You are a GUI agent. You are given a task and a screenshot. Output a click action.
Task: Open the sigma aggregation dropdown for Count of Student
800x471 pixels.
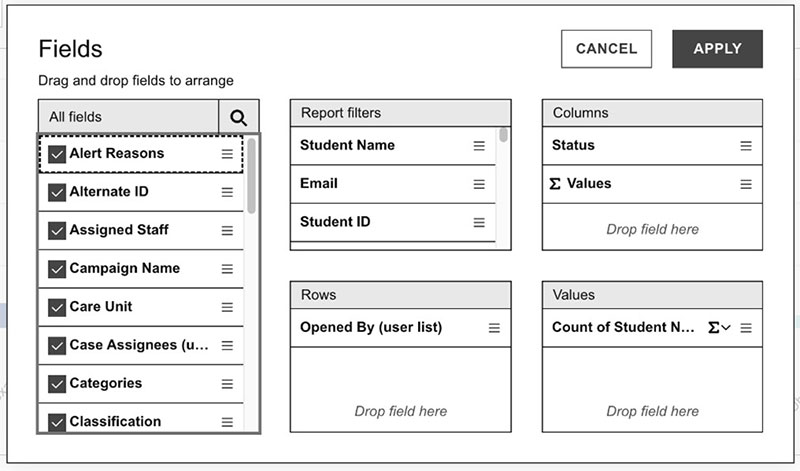coord(719,328)
